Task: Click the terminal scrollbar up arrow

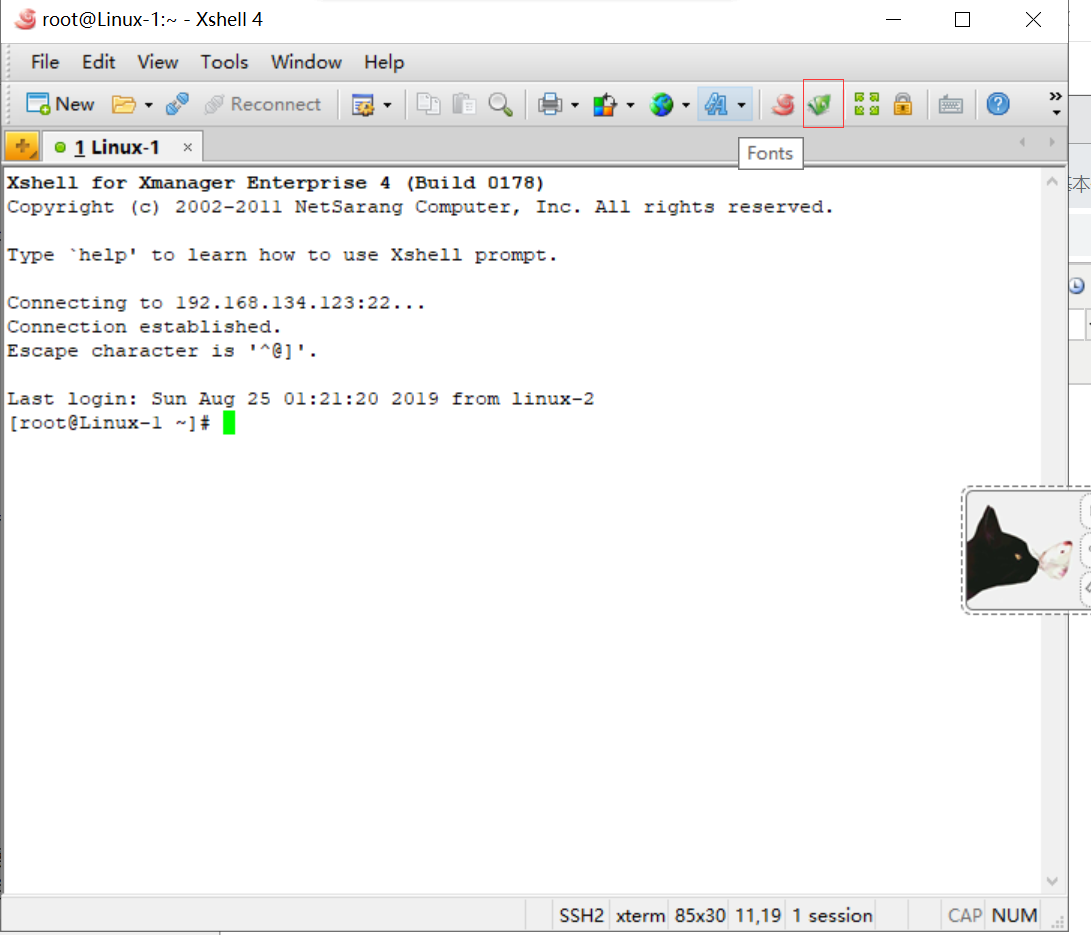Action: [1052, 182]
